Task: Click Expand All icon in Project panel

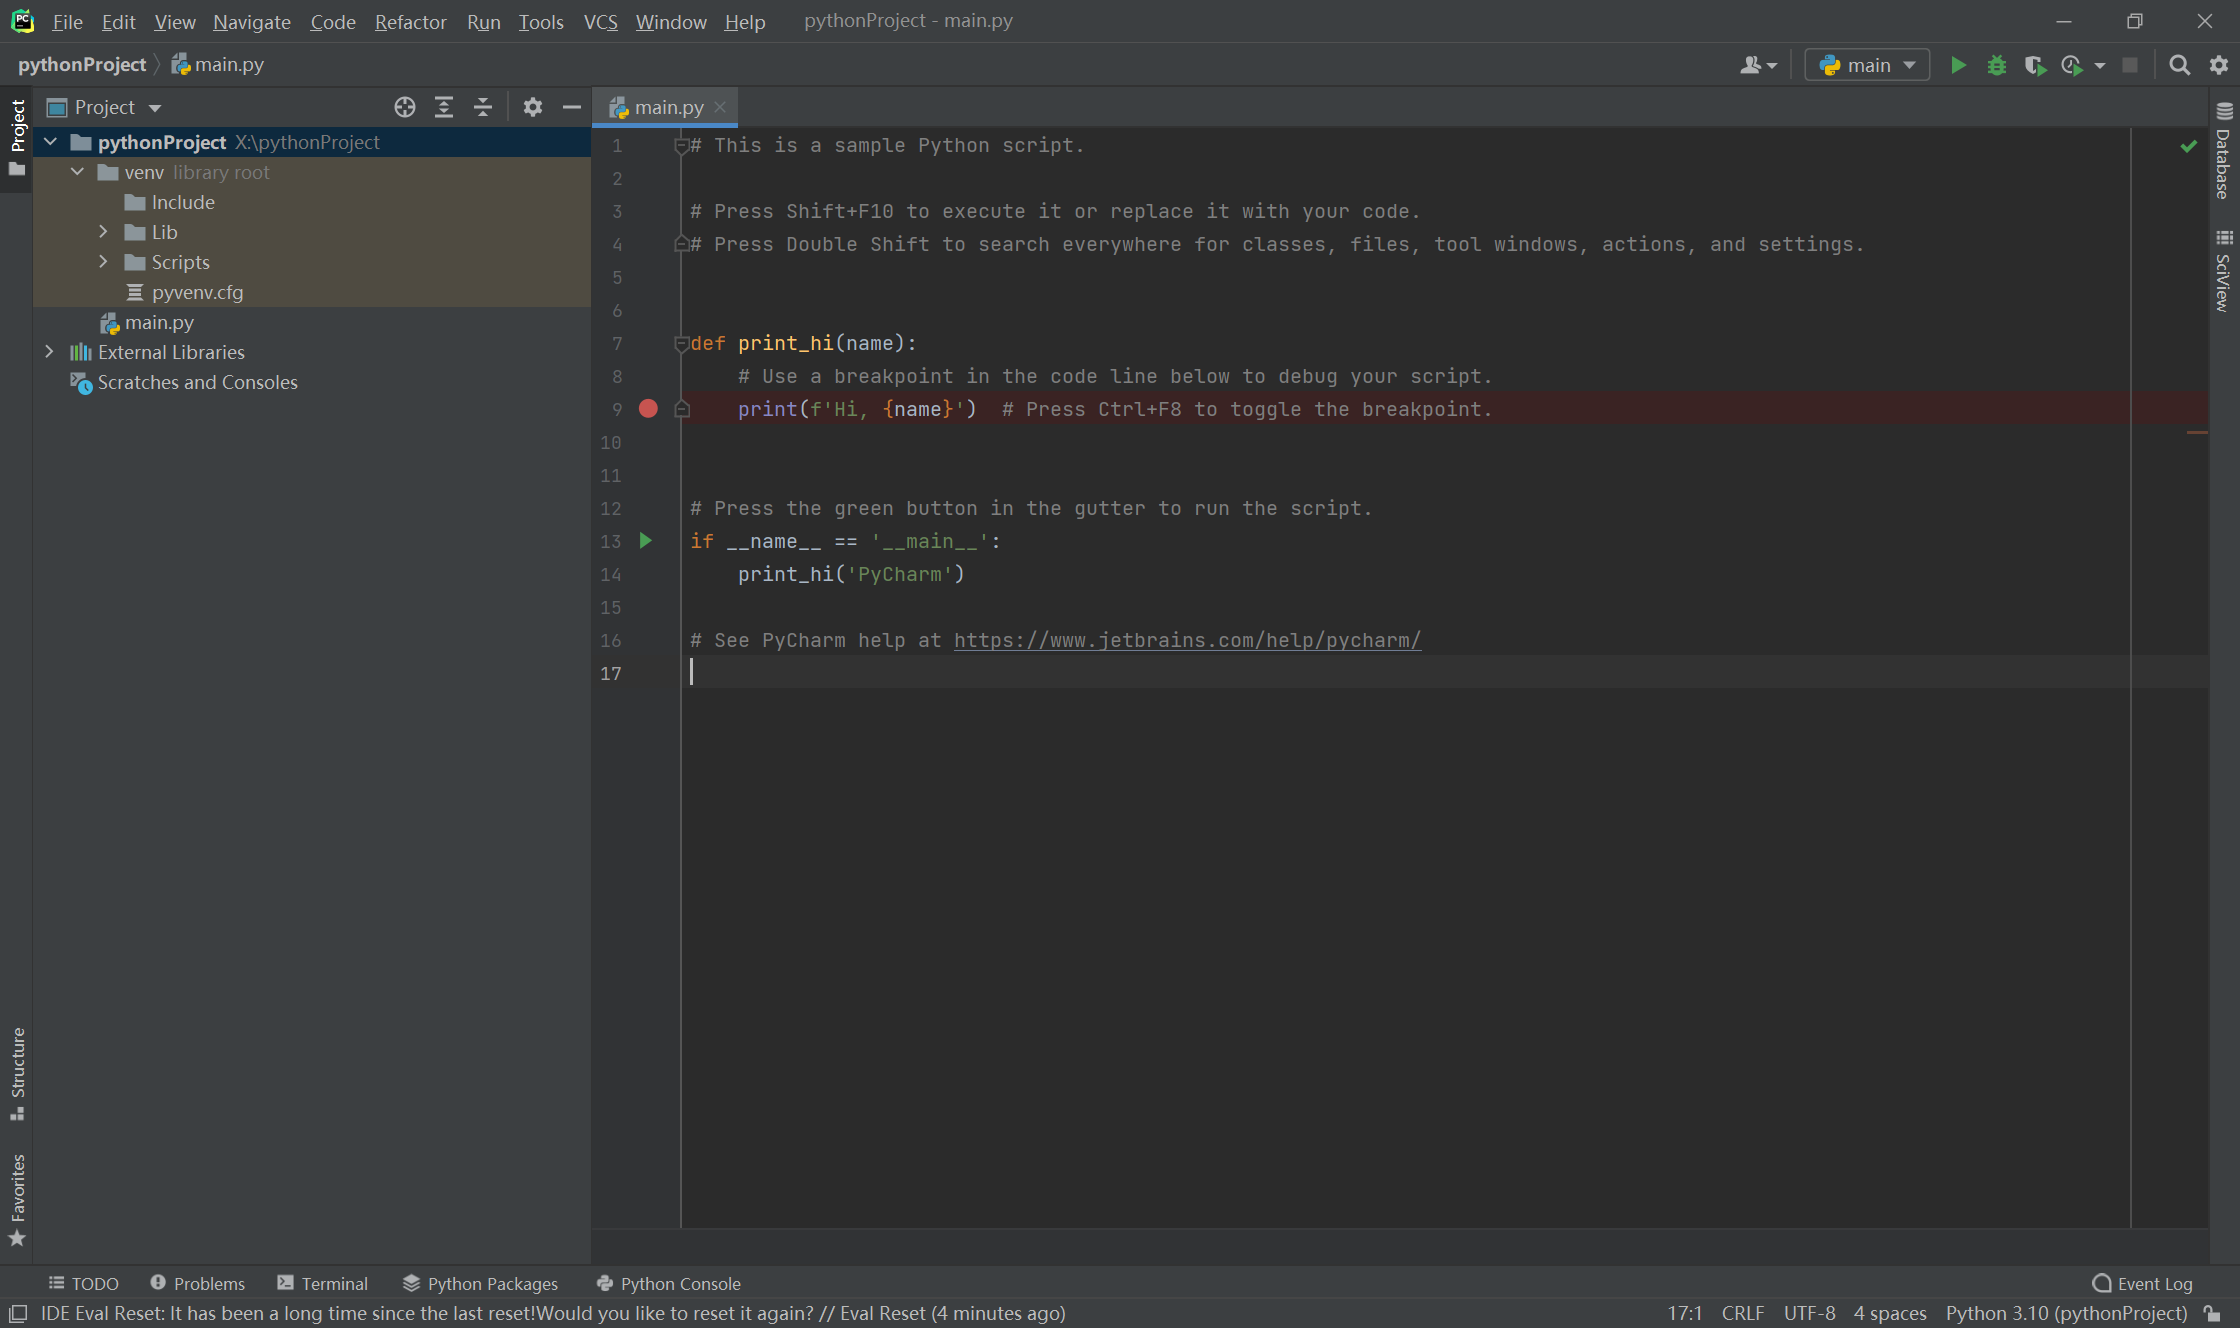Action: click(444, 107)
